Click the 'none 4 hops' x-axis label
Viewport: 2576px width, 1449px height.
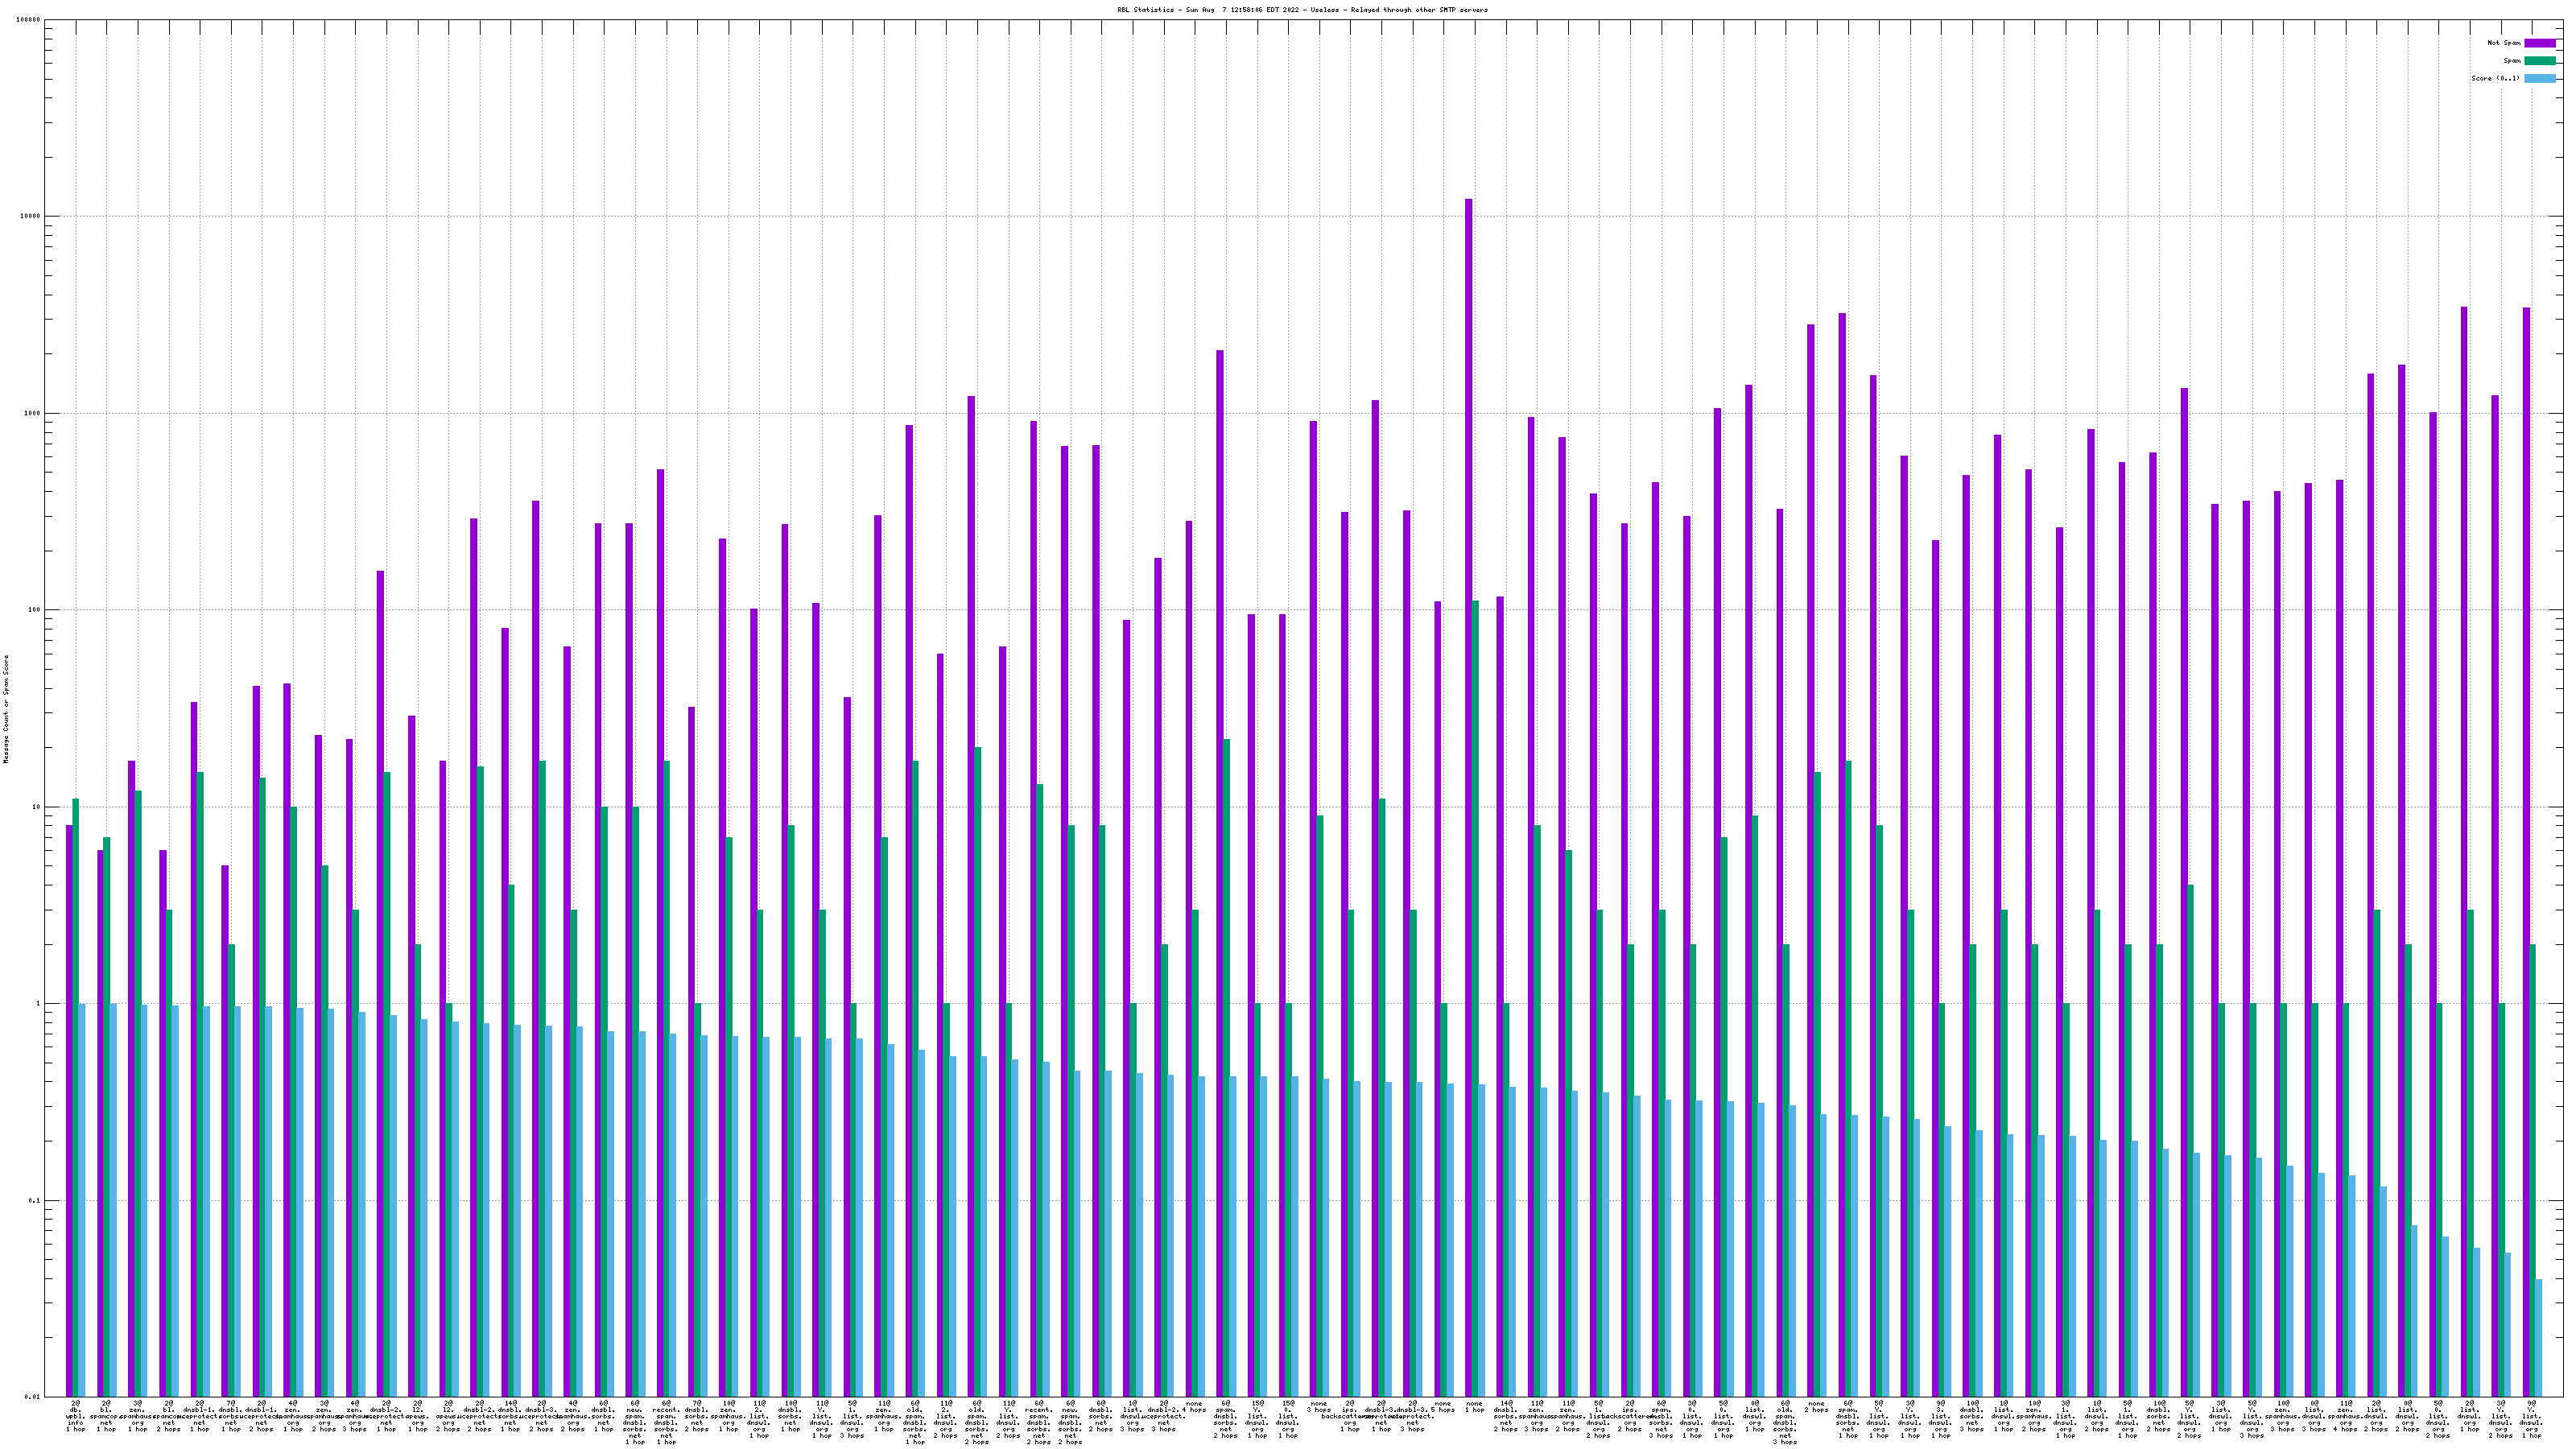click(x=1194, y=1407)
